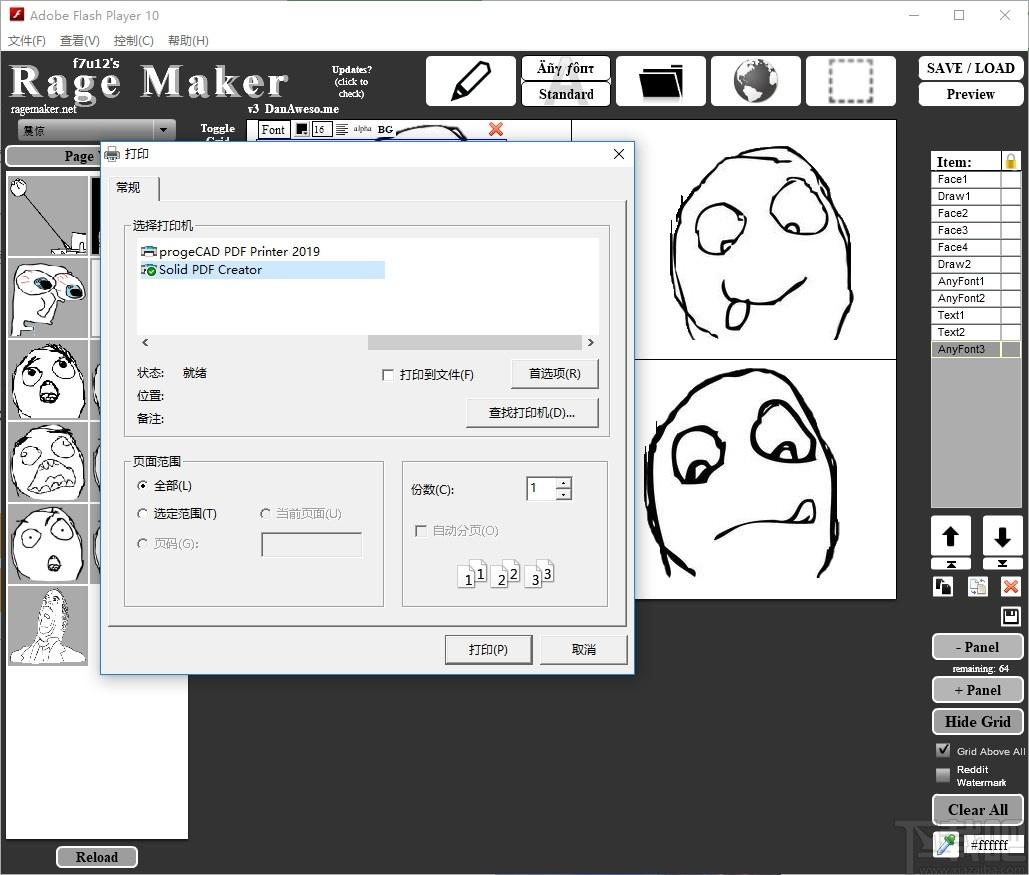Click the Reload button

pos(96,857)
